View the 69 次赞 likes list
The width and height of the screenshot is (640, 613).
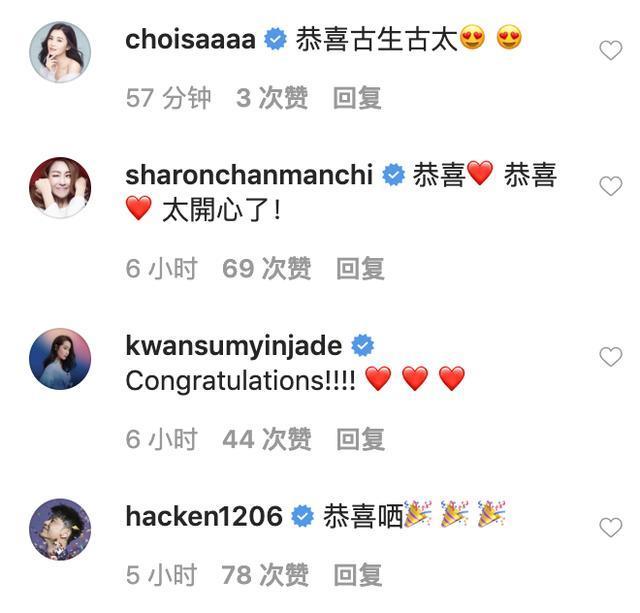point(267,269)
